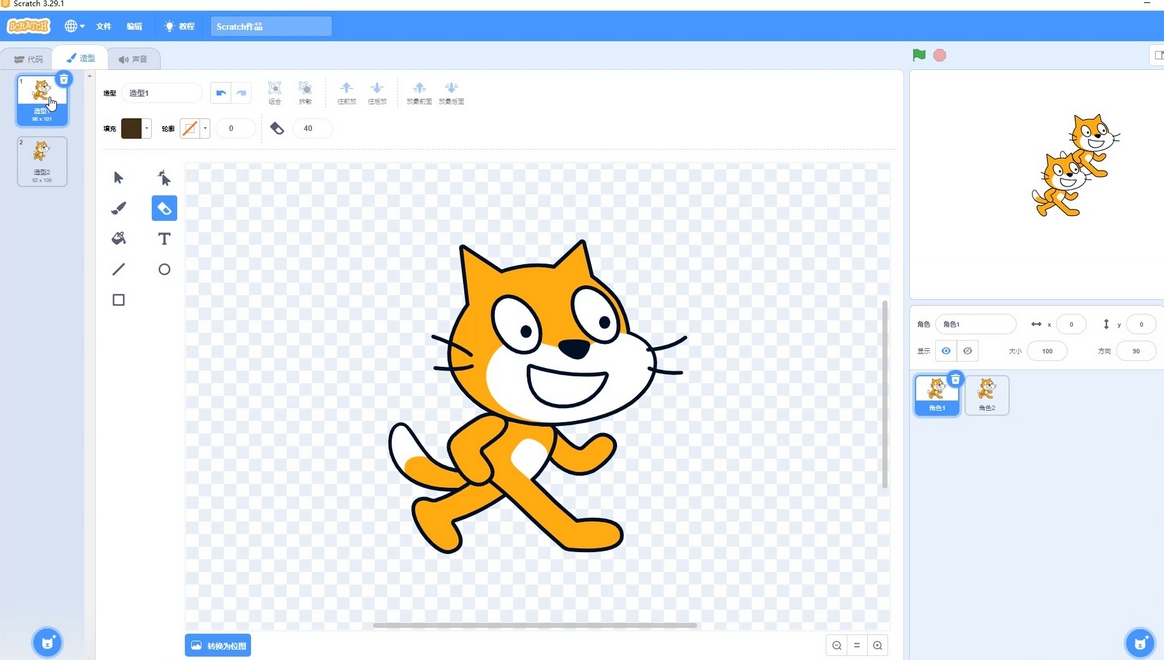This screenshot has width=1164, height=660.
Task: Select the text tool
Action: tap(164, 238)
